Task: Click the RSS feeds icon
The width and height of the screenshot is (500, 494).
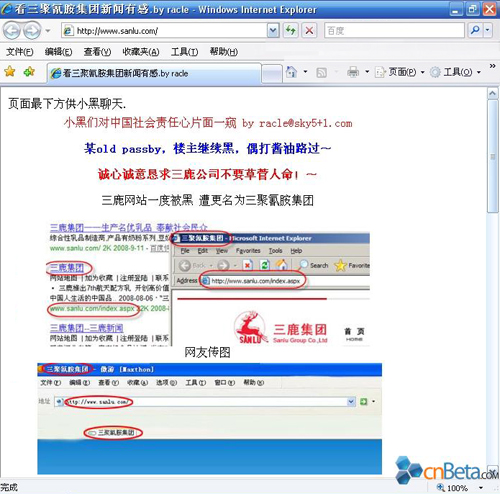Action: coord(321,72)
